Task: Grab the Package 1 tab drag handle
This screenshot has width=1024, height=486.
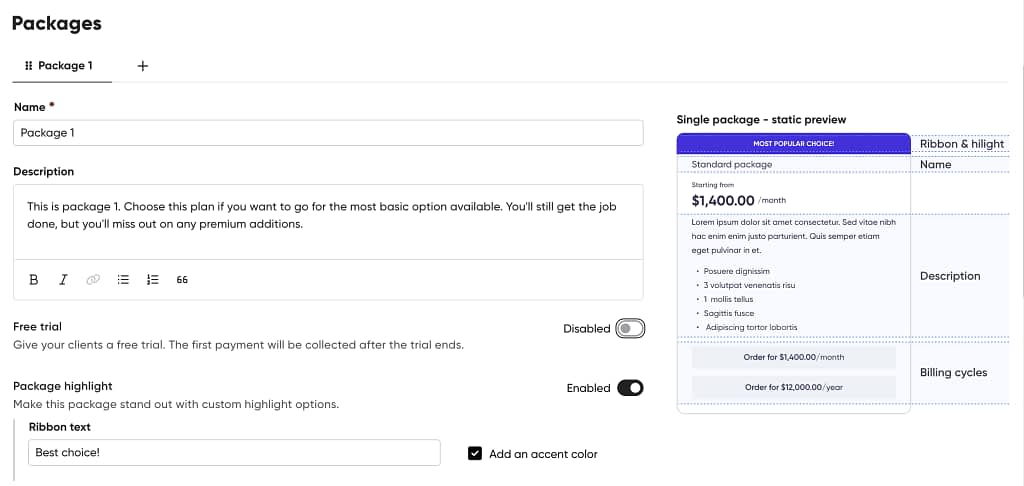Action: [29, 65]
